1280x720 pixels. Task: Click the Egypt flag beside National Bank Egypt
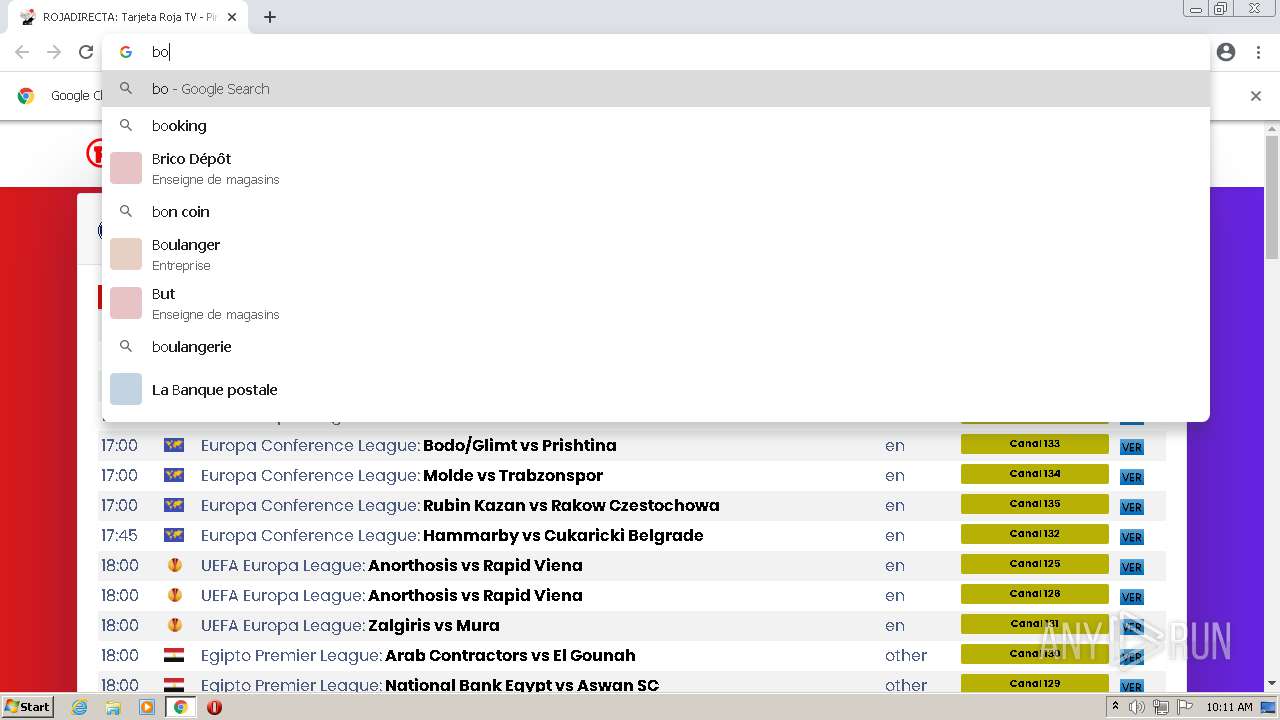pos(174,685)
